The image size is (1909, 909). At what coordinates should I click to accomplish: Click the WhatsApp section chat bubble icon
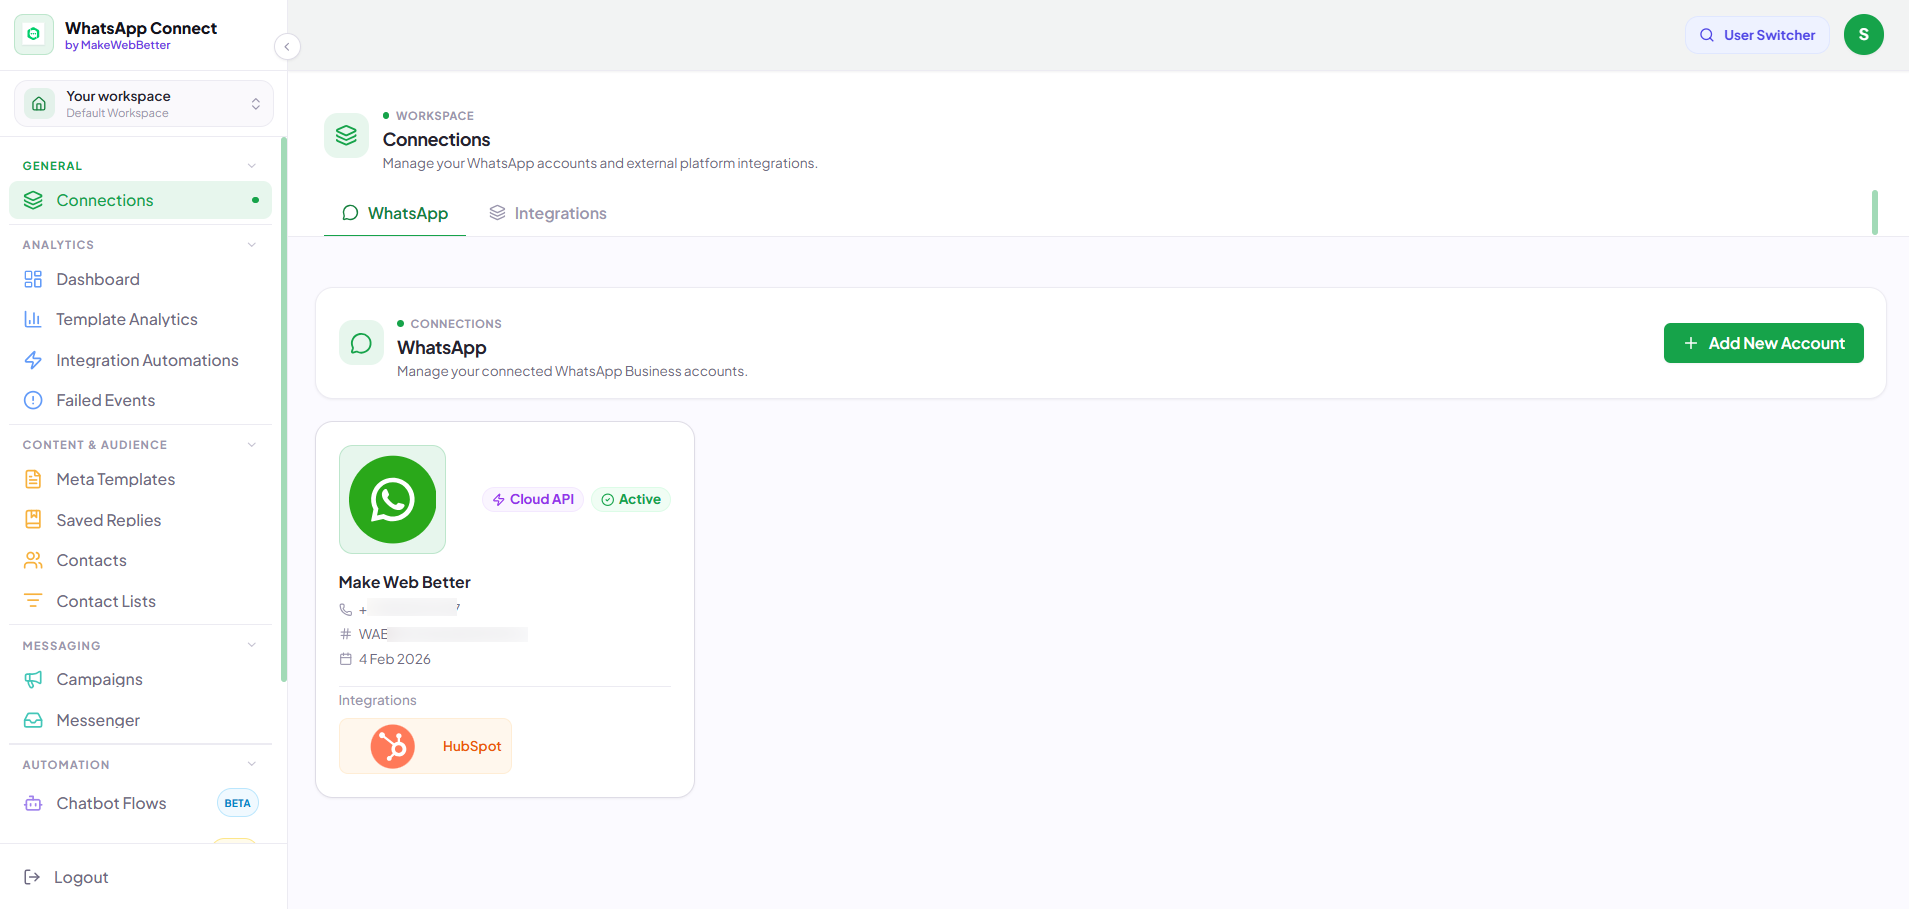(361, 343)
